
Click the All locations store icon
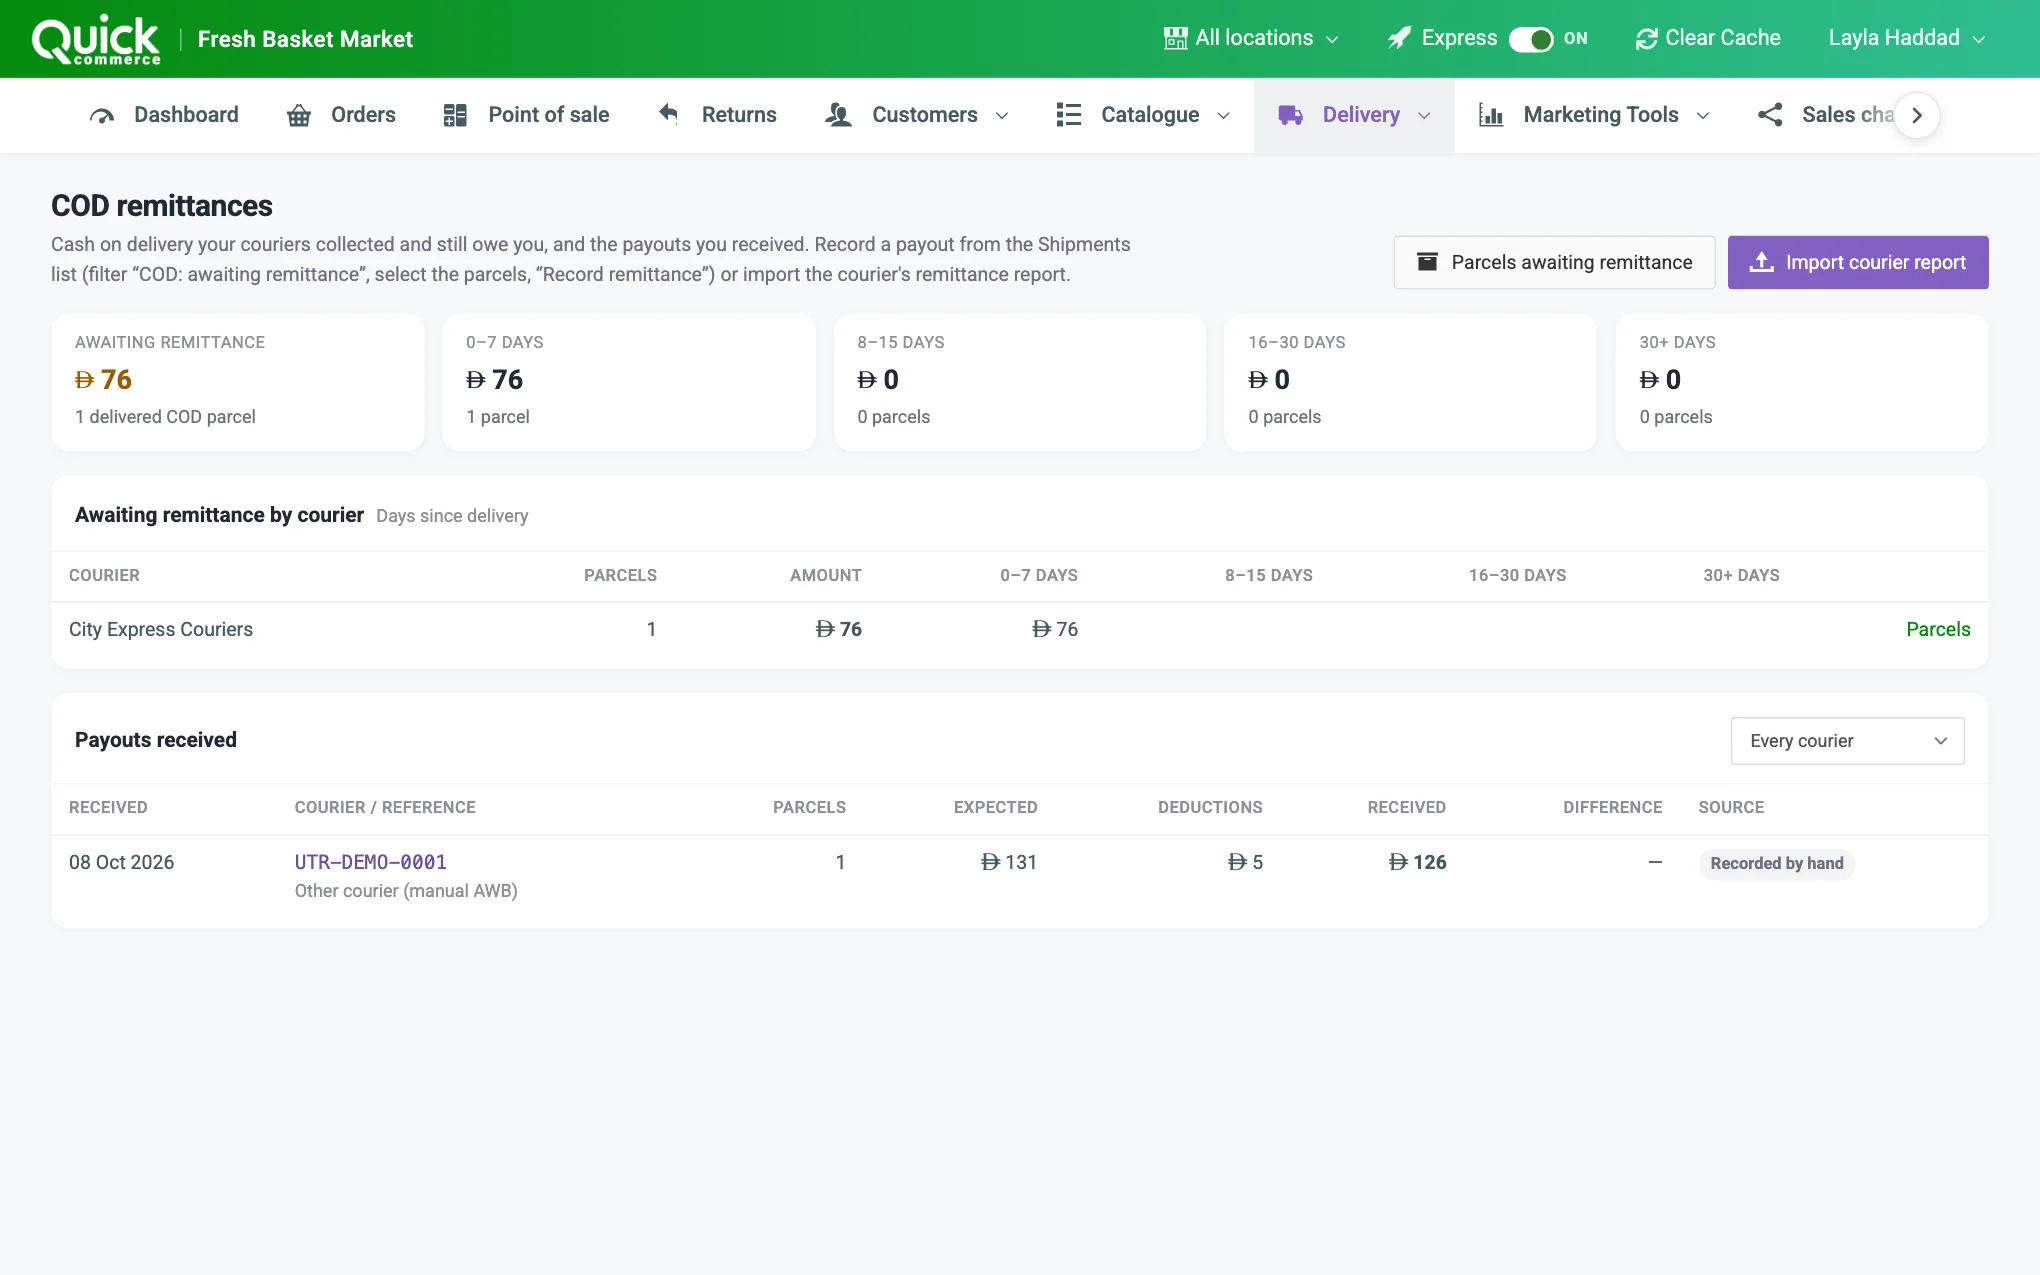click(x=1175, y=38)
